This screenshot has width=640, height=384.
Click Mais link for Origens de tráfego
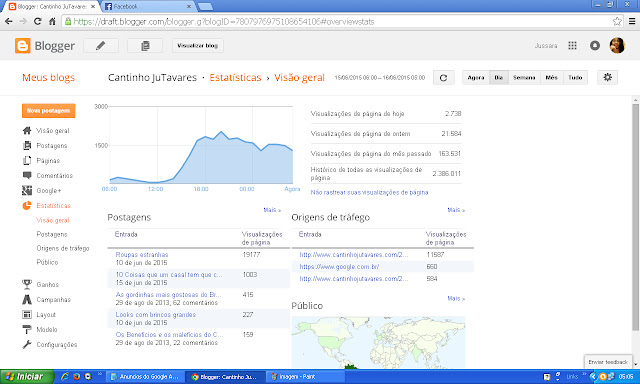(456, 210)
